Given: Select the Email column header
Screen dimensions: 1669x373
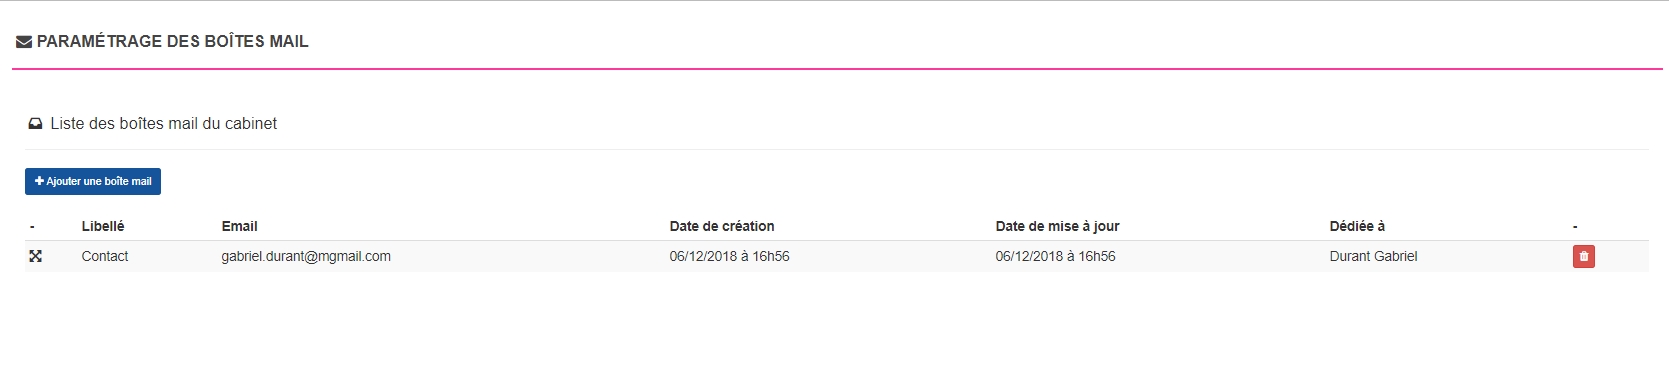Looking at the screenshot, I should (239, 226).
